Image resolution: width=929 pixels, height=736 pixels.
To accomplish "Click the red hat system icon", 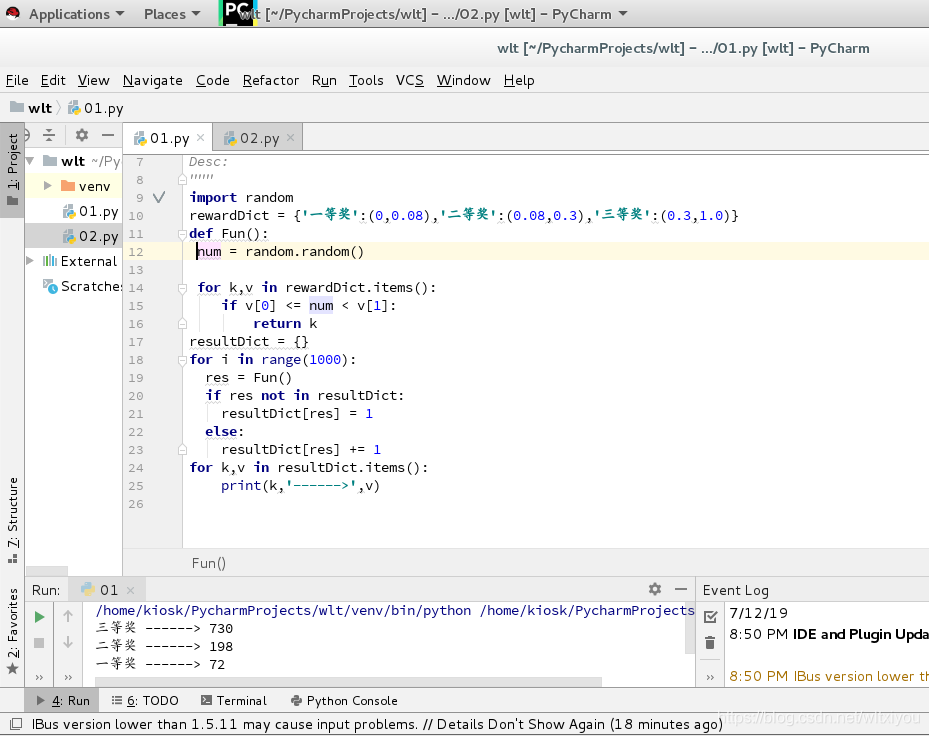I will pos(12,13).
